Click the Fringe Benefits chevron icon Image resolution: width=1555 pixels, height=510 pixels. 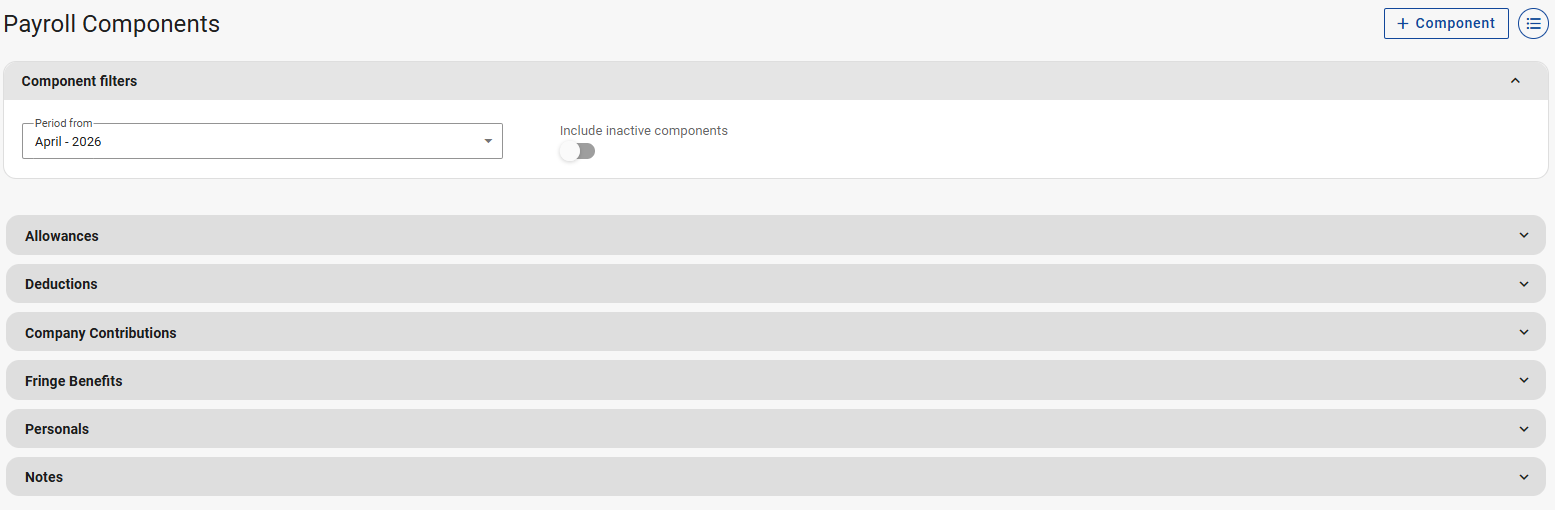tap(1524, 381)
